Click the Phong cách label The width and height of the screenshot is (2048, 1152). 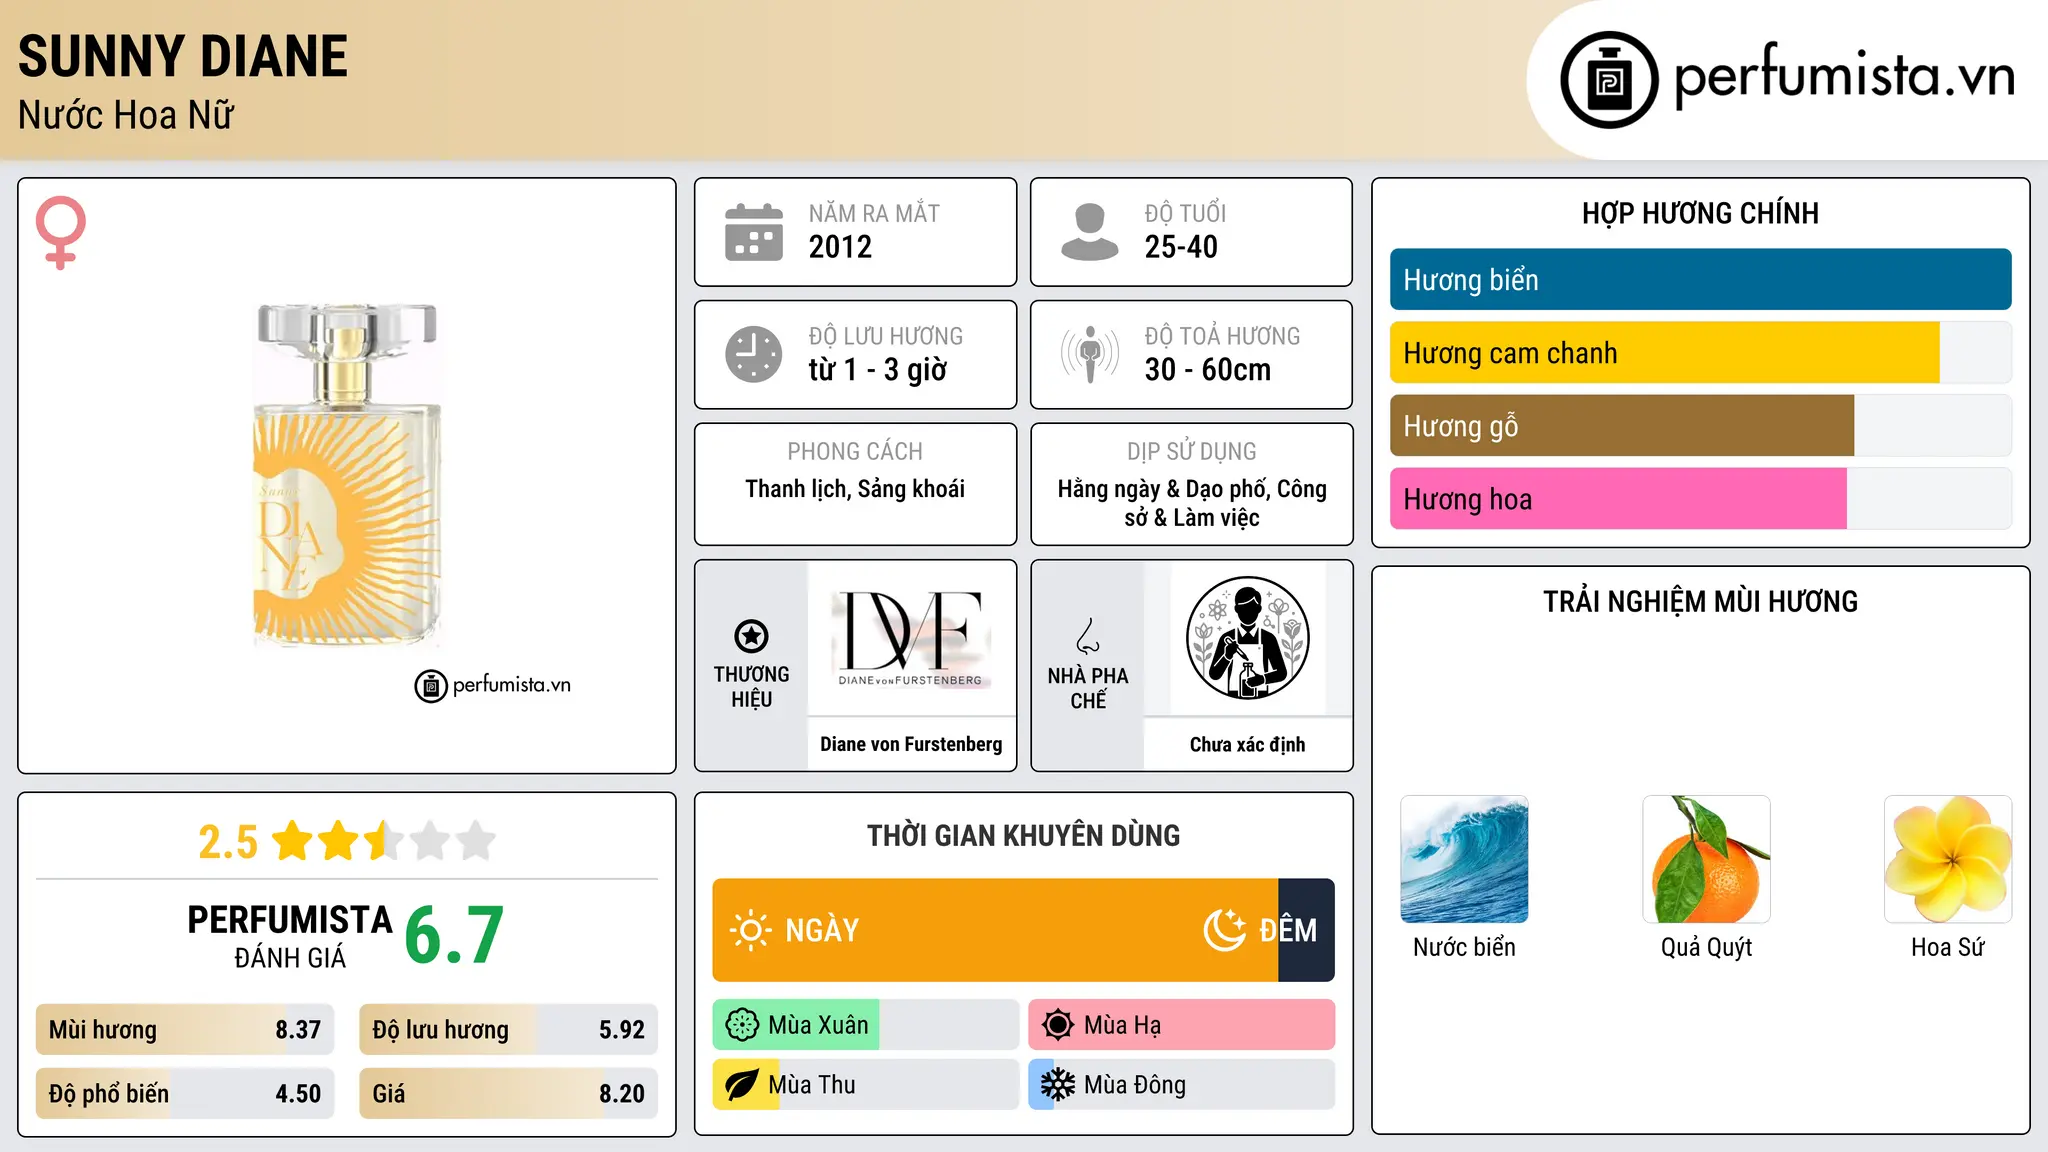[855, 452]
